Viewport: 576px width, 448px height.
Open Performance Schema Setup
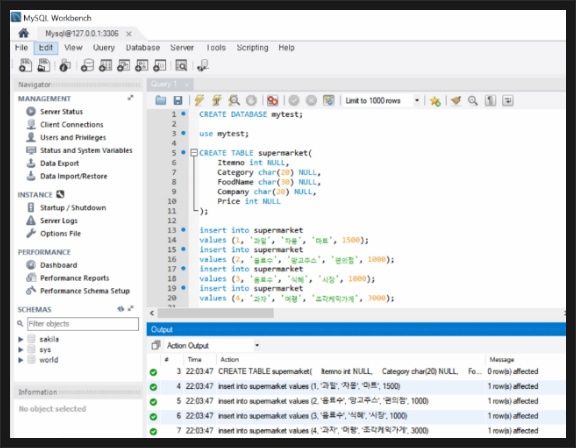click(84, 291)
